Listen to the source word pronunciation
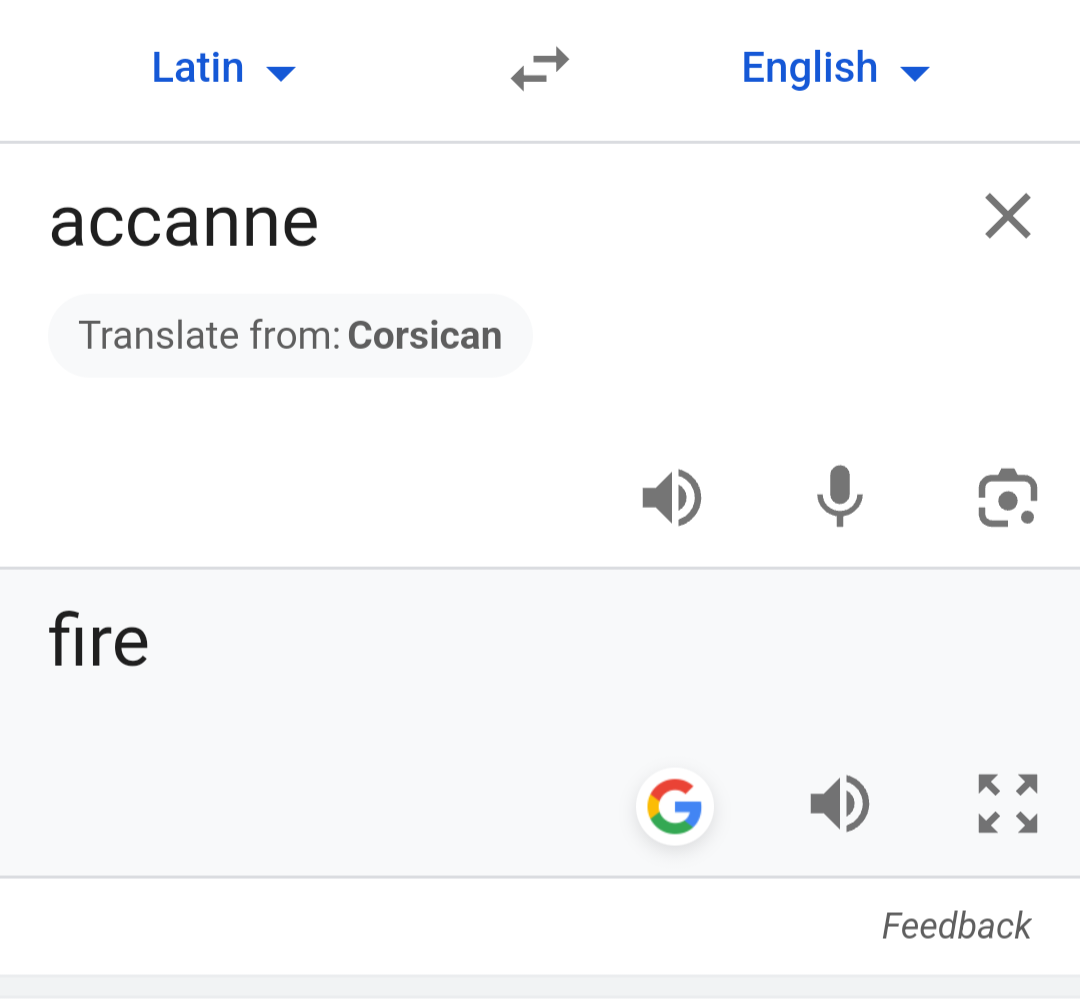1080x1000 pixels. click(671, 497)
